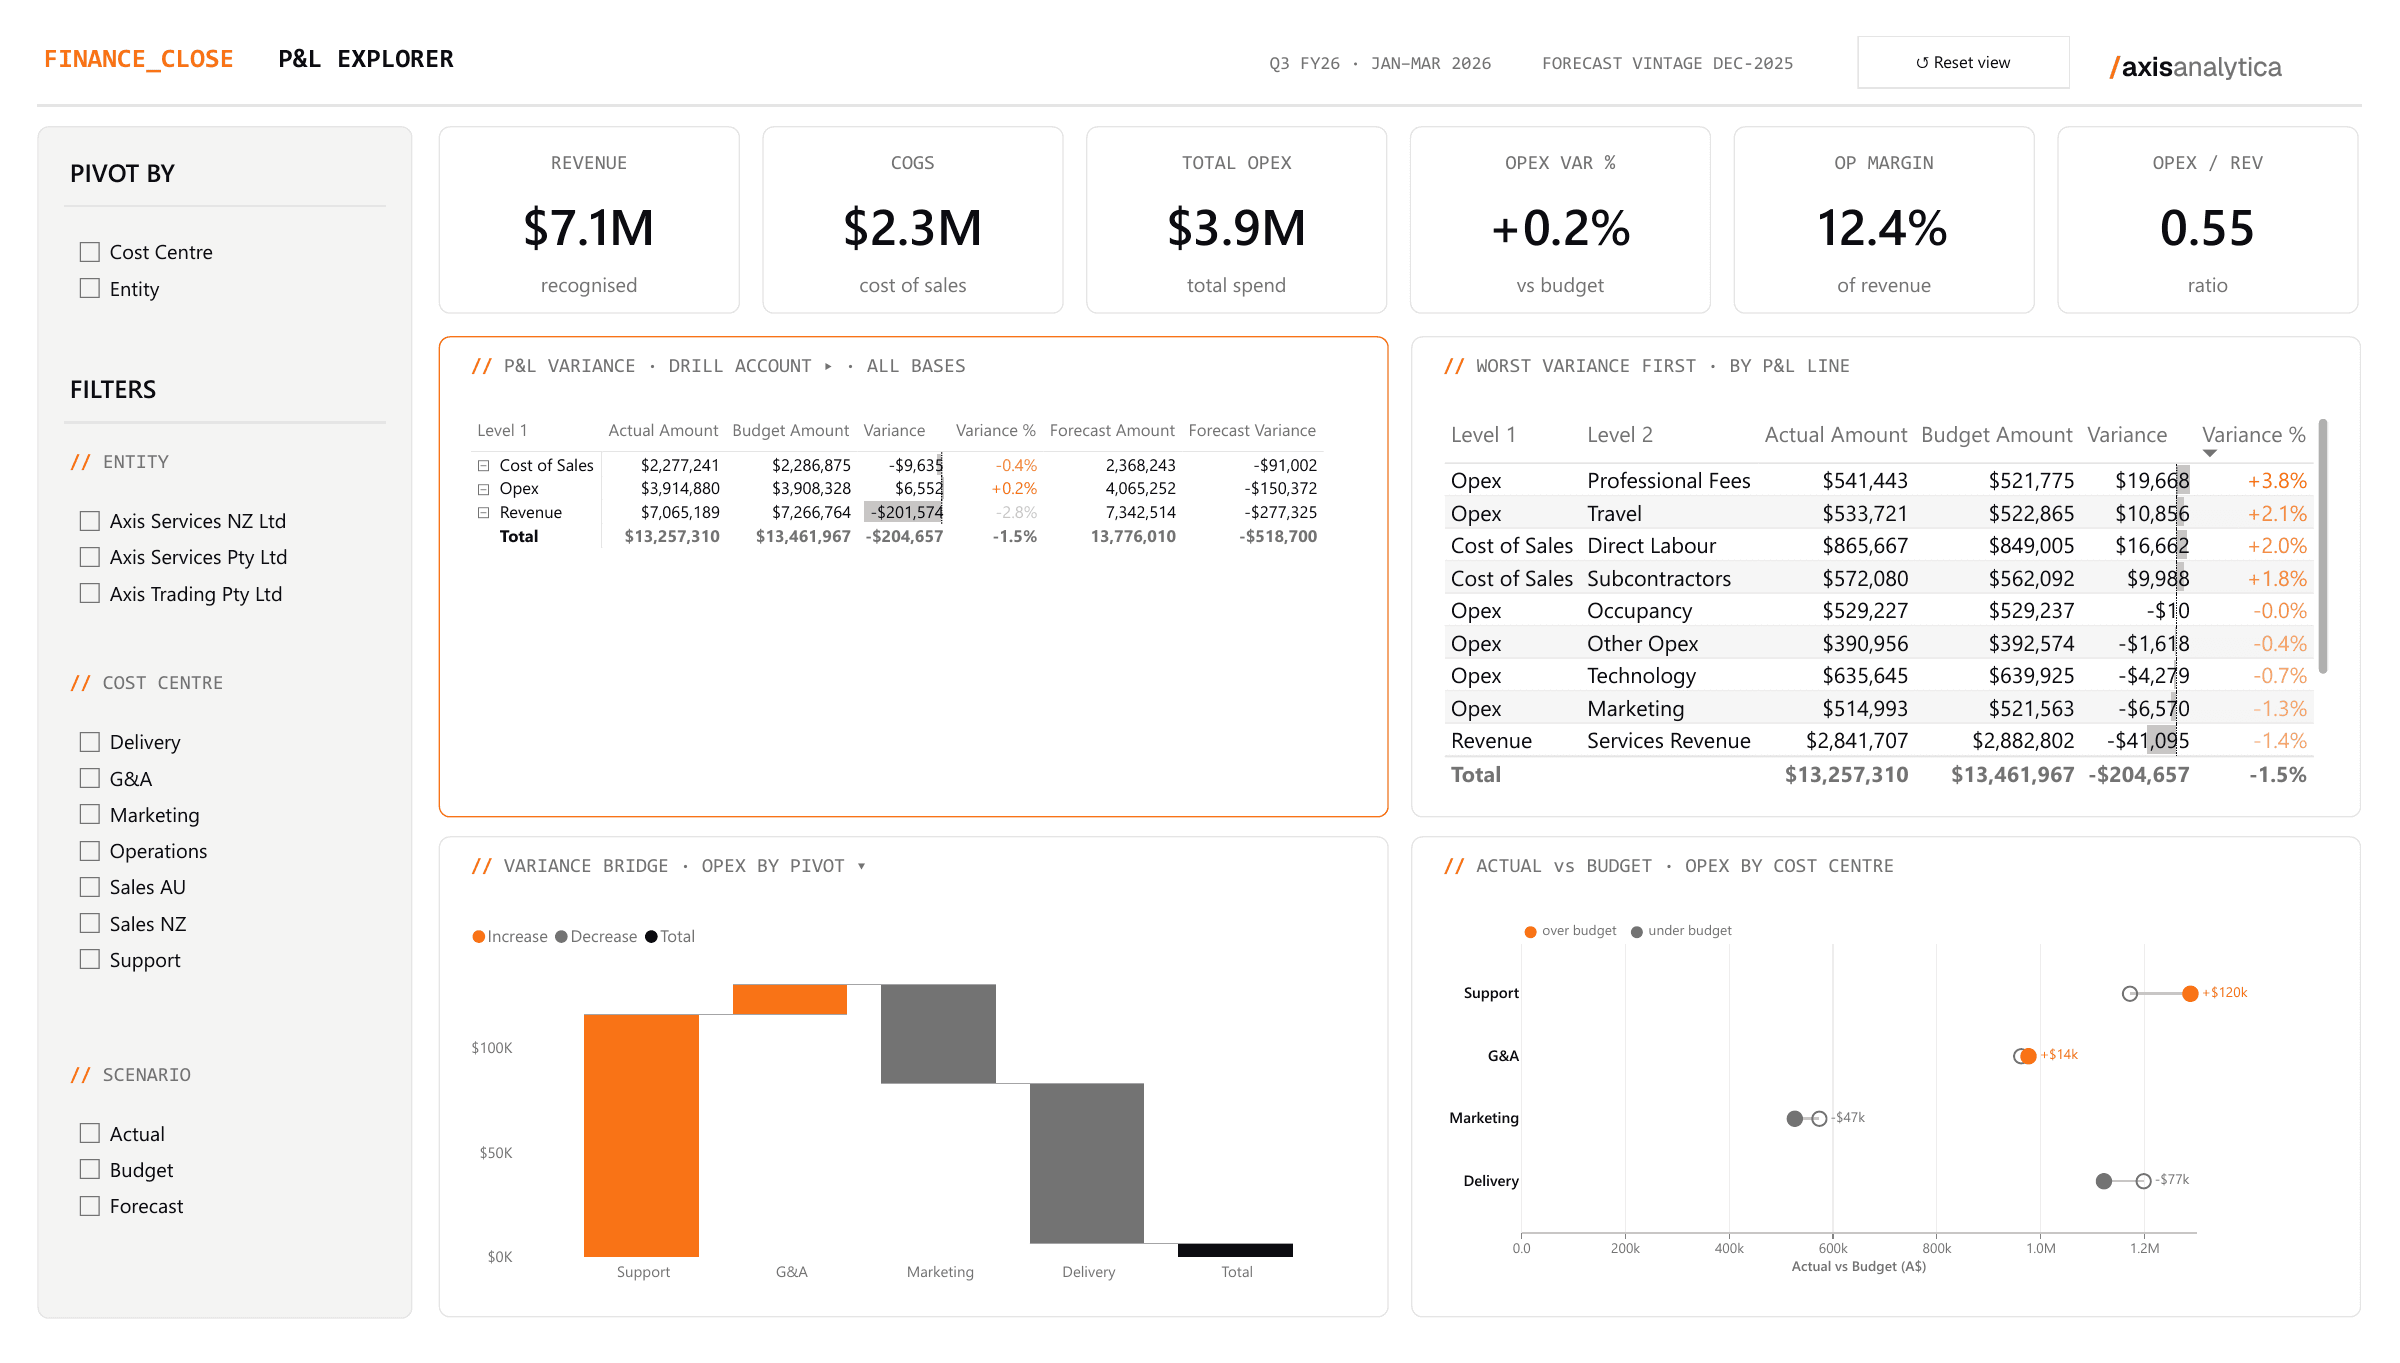Click the over budget legend dot

(x=1530, y=932)
